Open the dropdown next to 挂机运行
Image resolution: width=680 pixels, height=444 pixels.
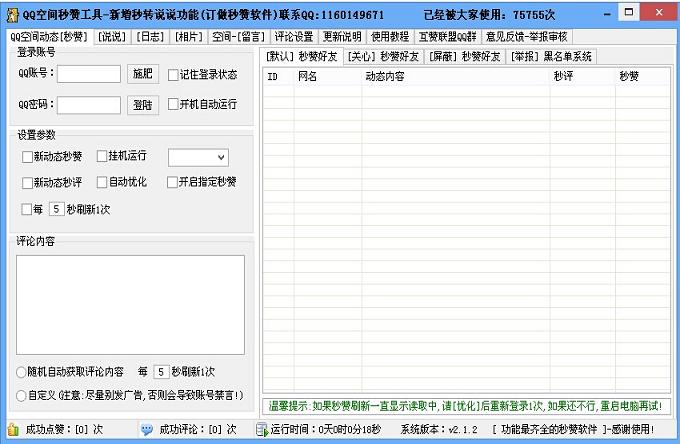[220, 157]
